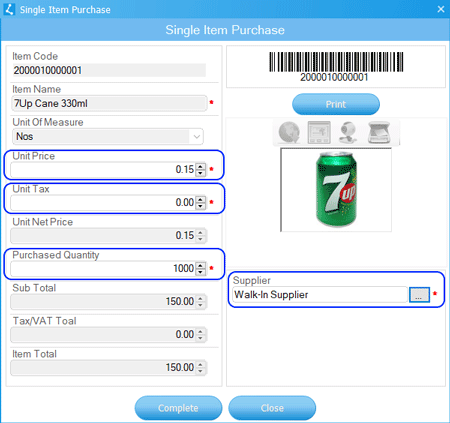450x423 pixels.
Task: Click the browse image file icon
Action: [x=319, y=132]
